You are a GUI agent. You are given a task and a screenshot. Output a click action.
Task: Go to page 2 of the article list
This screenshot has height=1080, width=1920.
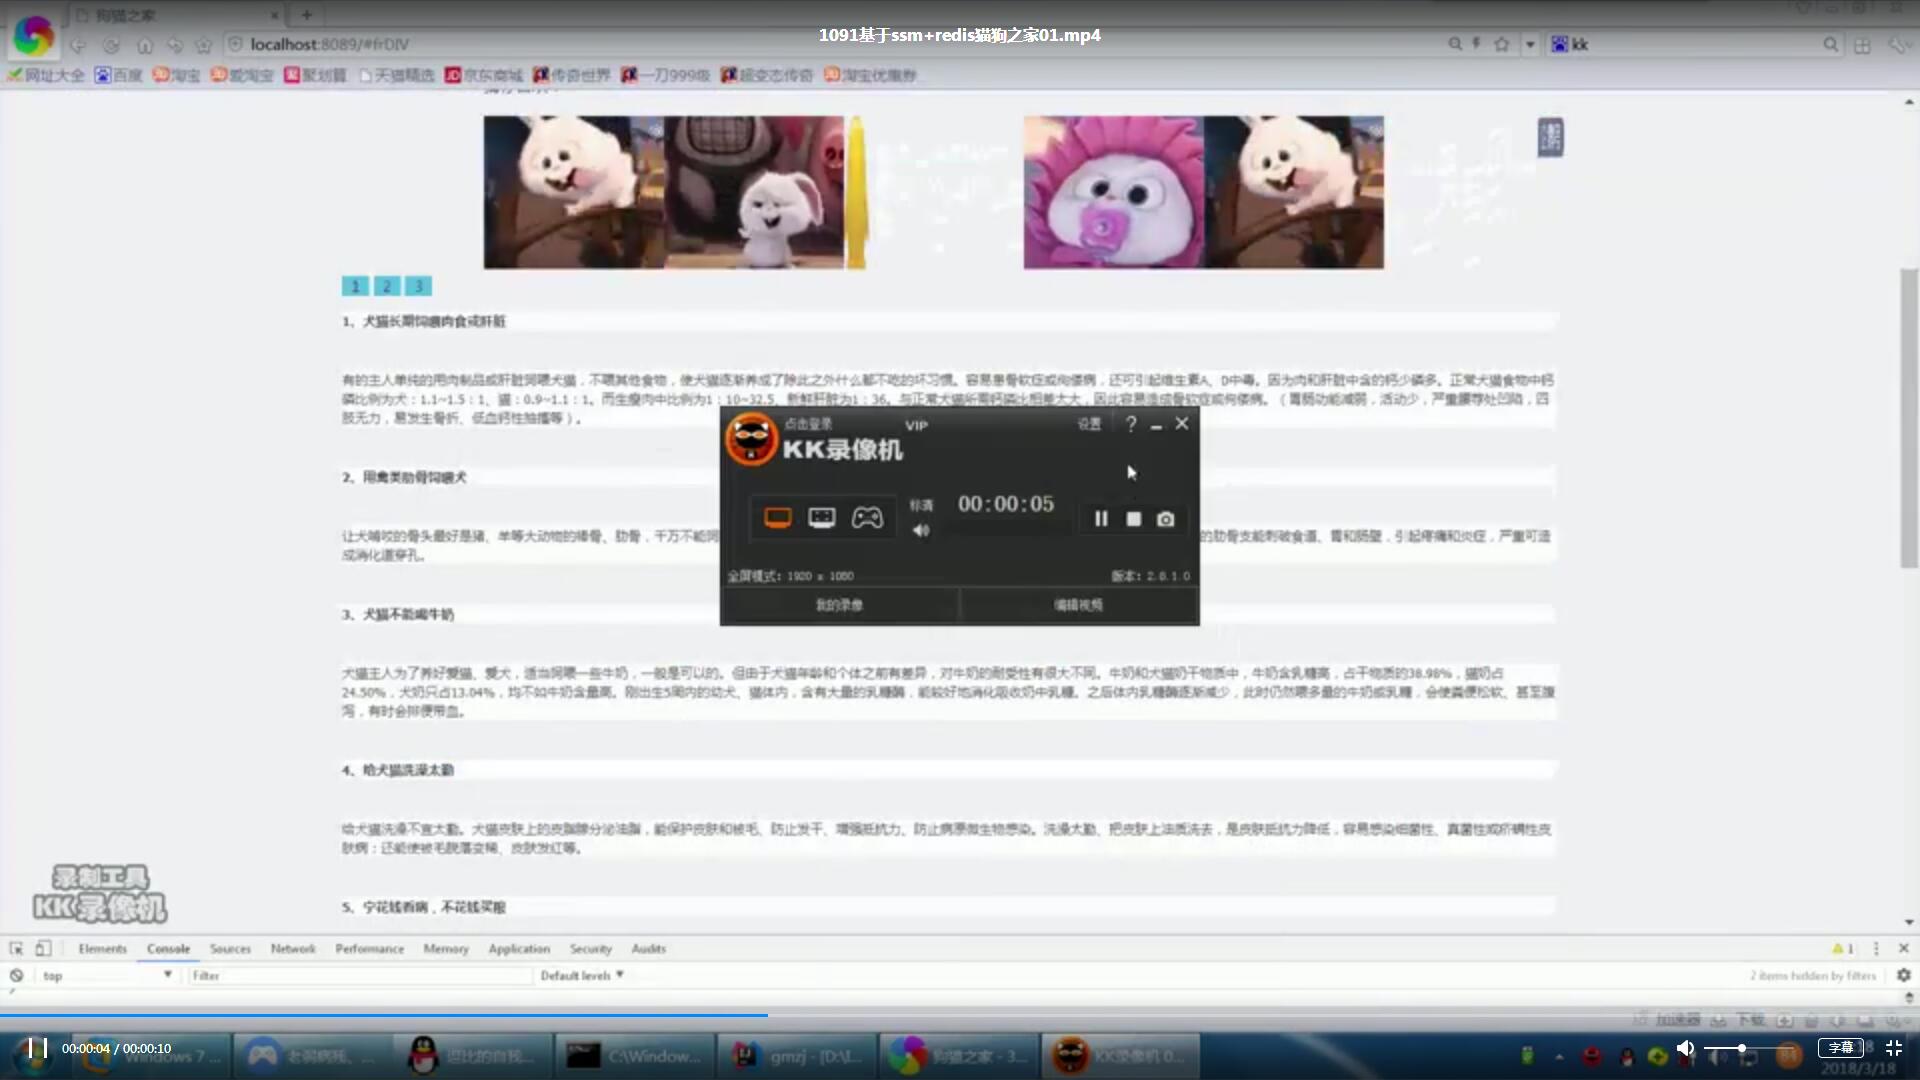pyautogui.click(x=387, y=286)
